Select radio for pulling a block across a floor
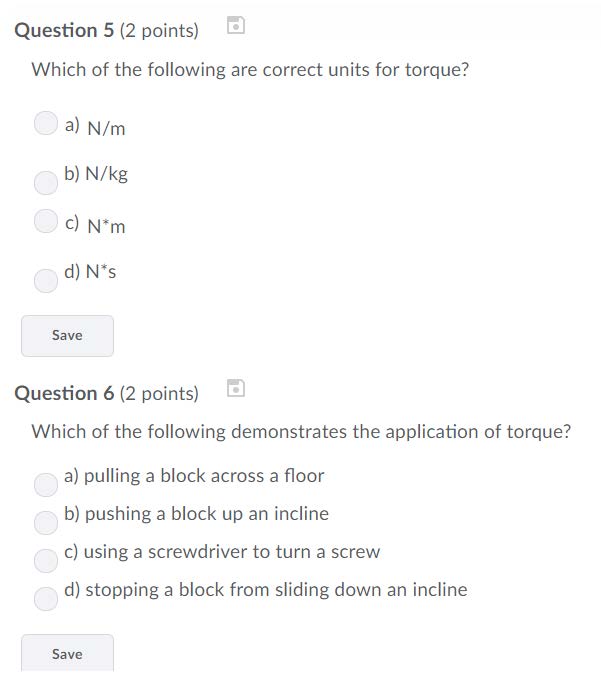Image resolution: width=601 pixels, height=689 pixels. click(46, 484)
